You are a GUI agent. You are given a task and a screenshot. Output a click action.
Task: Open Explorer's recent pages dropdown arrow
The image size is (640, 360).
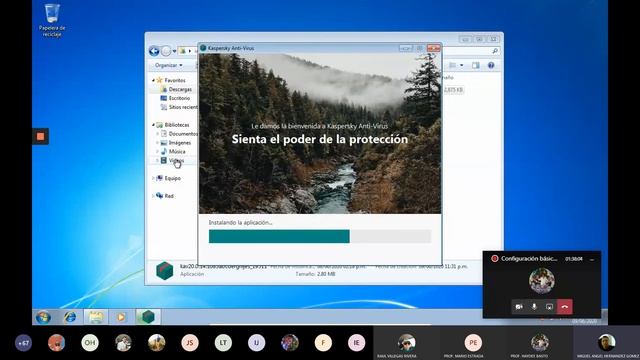[174, 51]
